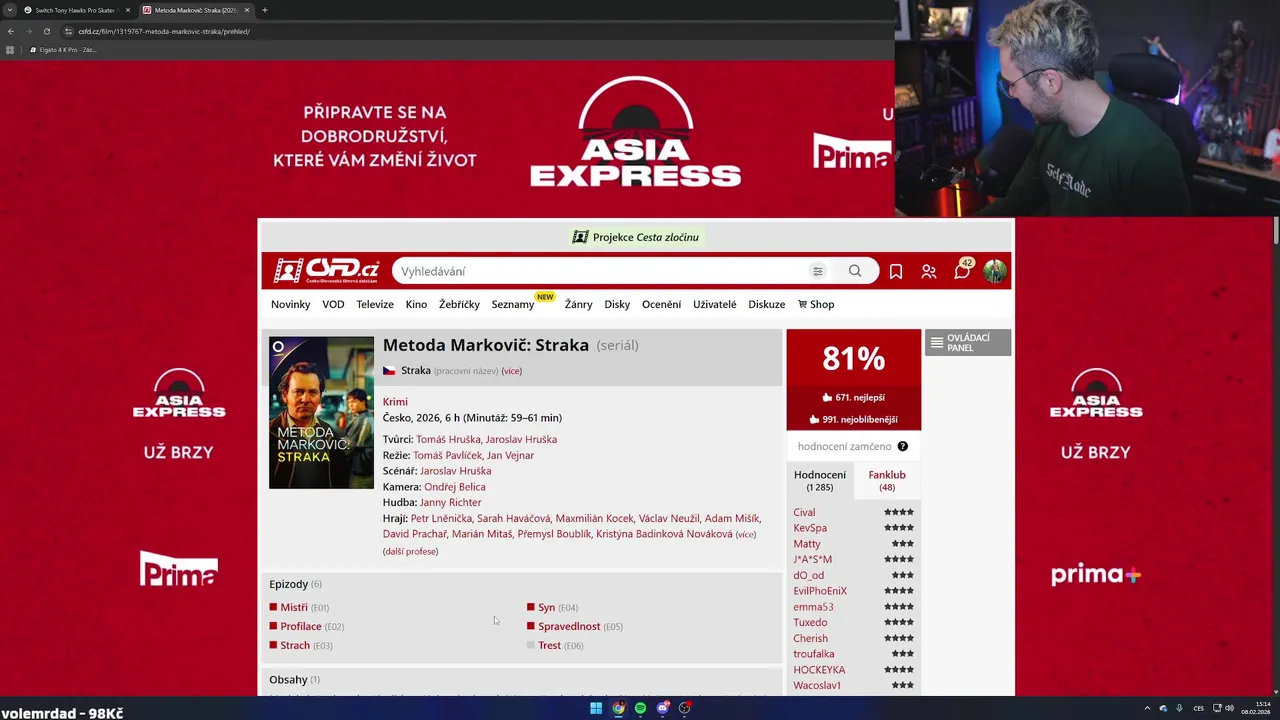This screenshot has height=720, width=1280.
Task: Open the Disky menu item
Action: click(617, 304)
